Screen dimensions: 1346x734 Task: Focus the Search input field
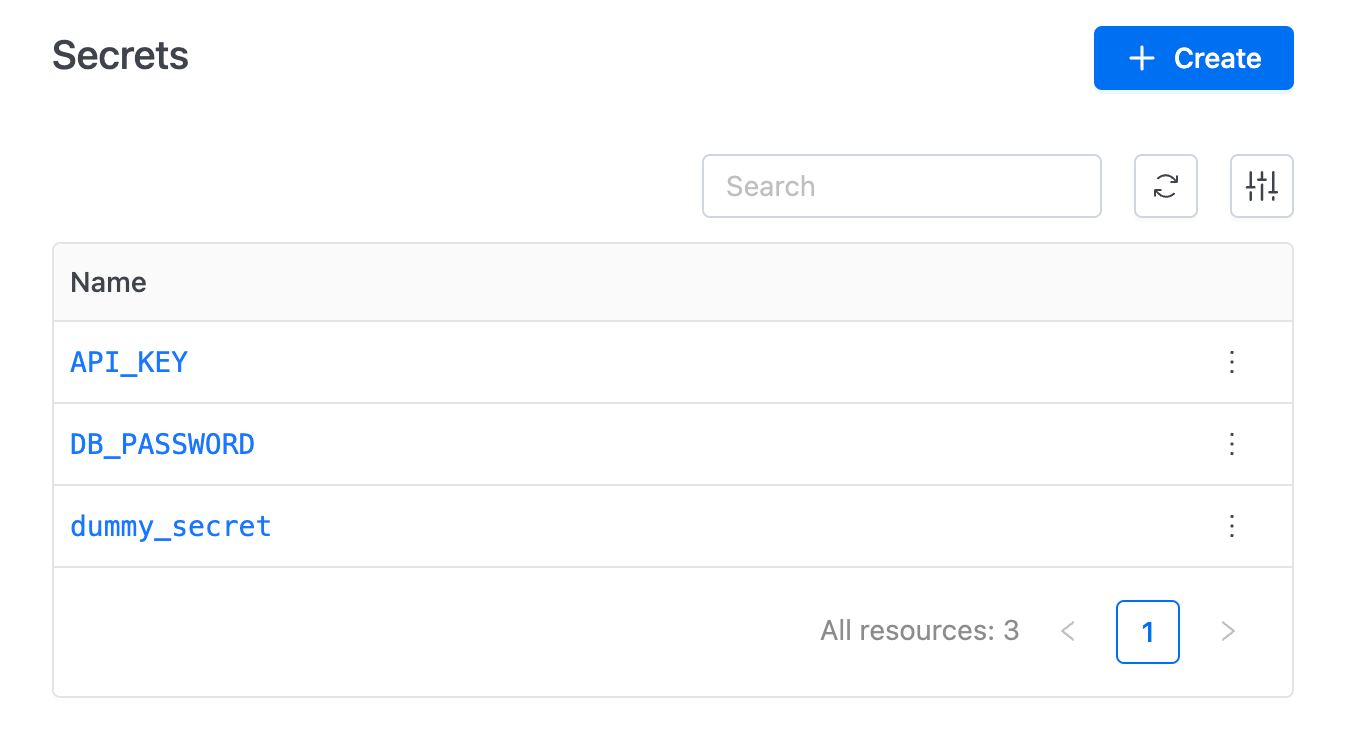(902, 186)
